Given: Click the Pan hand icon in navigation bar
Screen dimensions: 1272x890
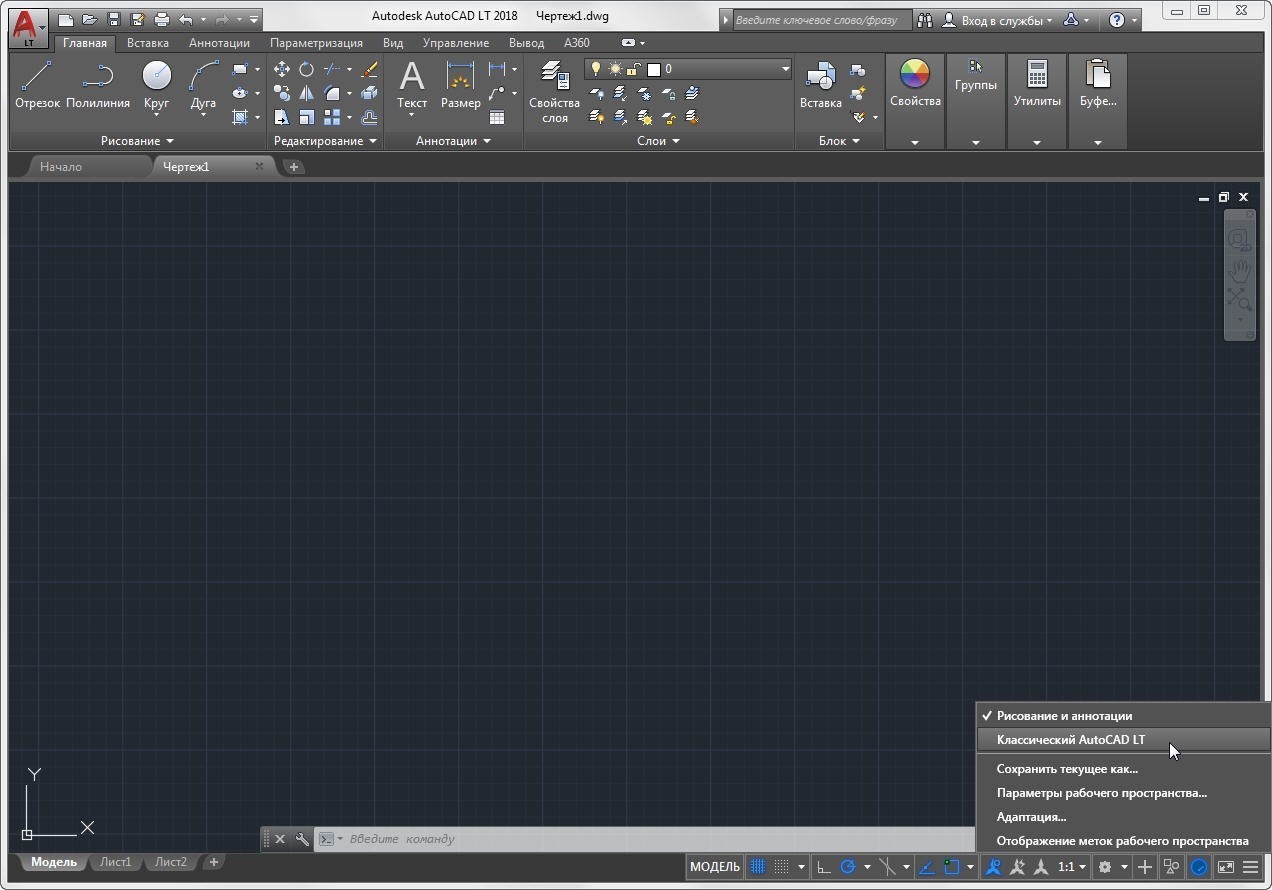Looking at the screenshot, I should coord(1240,269).
